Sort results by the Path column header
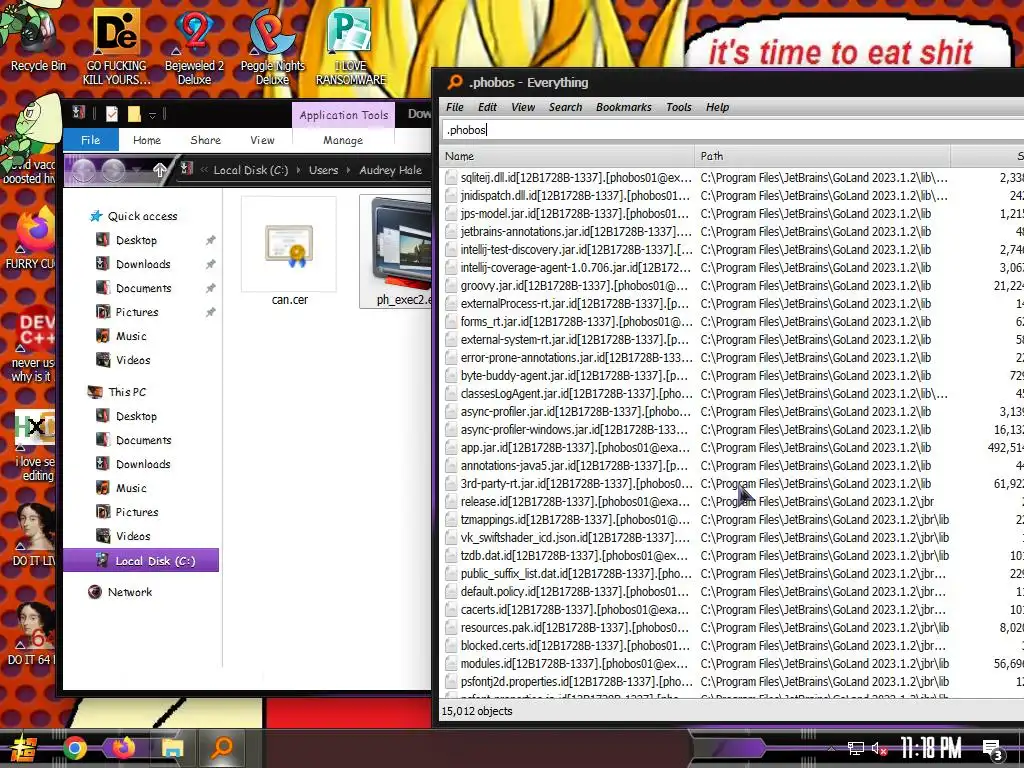The image size is (1024, 768). coord(822,156)
